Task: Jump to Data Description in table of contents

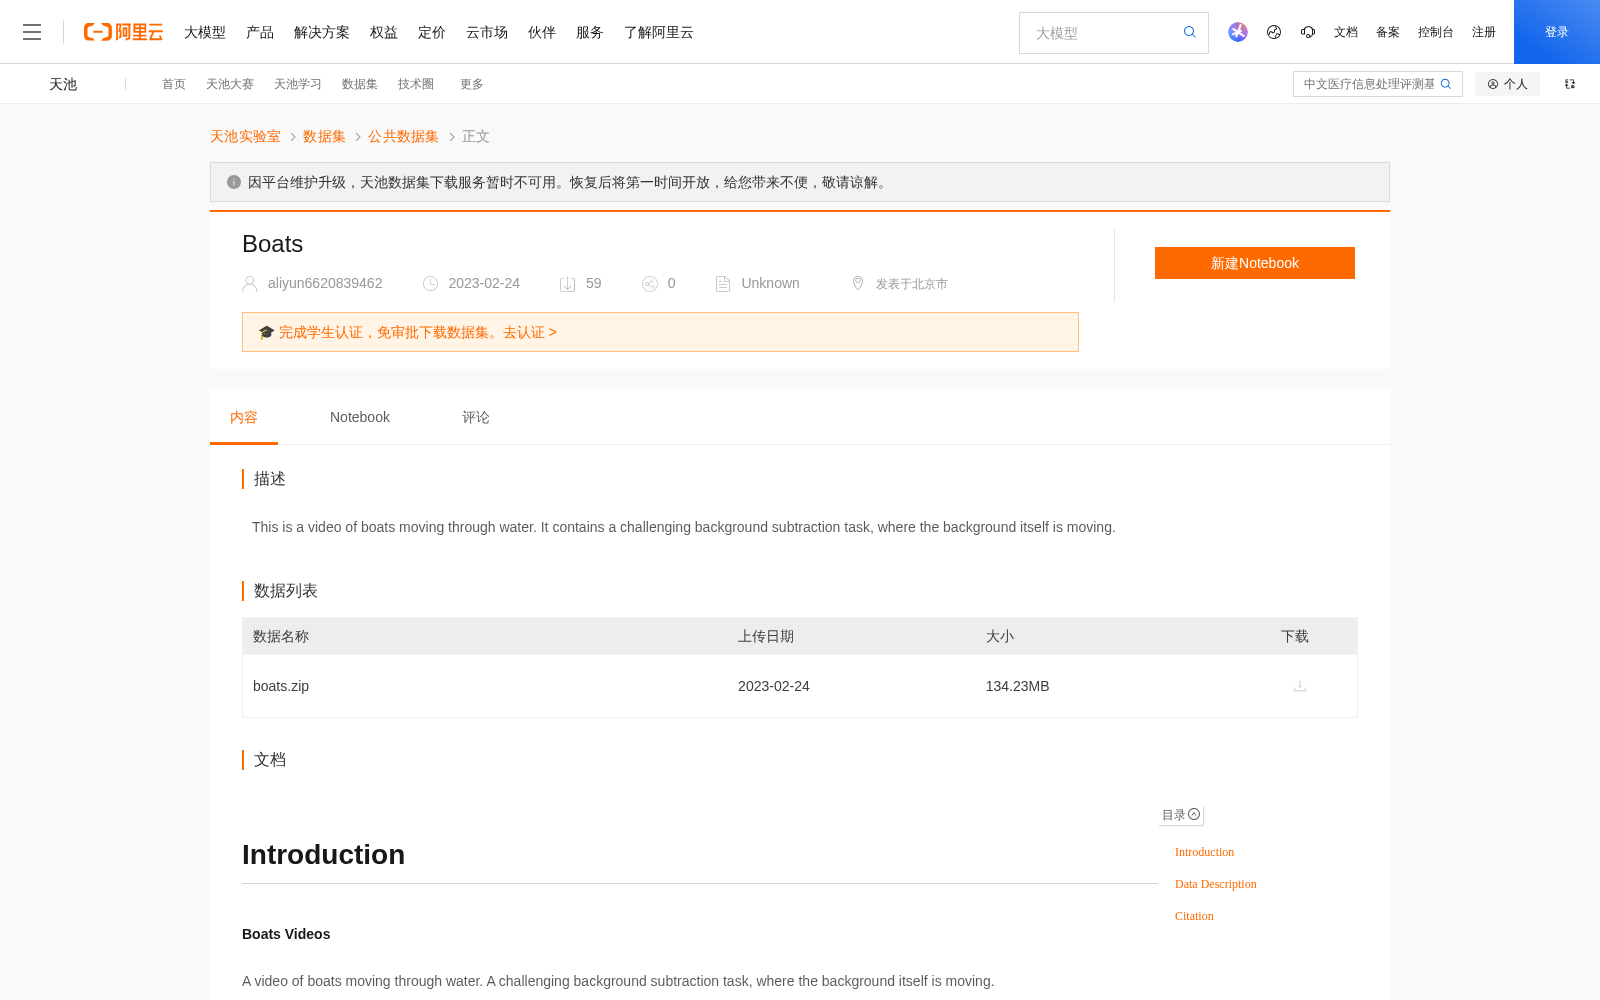Action: (x=1216, y=884)
